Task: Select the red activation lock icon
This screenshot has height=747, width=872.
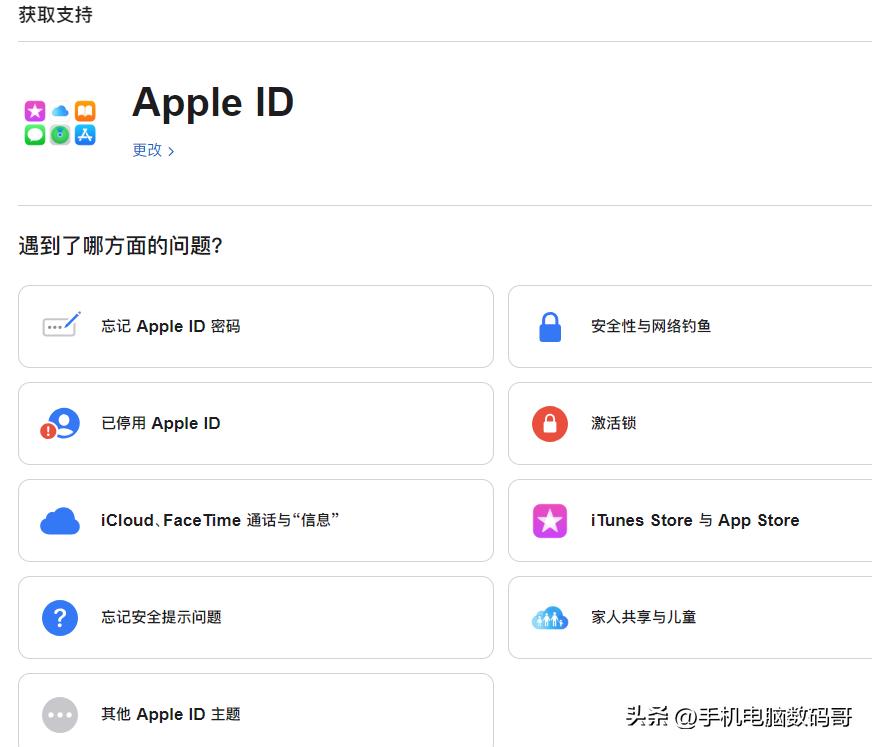Action: (550, 422)
